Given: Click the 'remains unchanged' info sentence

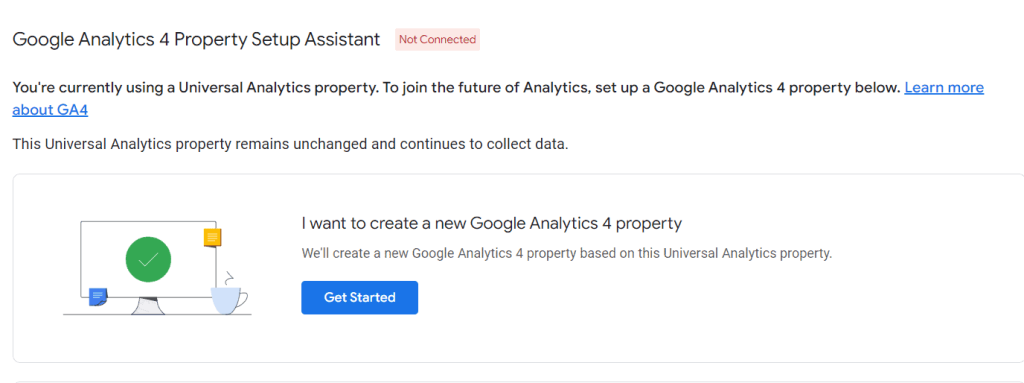Looking at the screenshot, I should (291, 144).
